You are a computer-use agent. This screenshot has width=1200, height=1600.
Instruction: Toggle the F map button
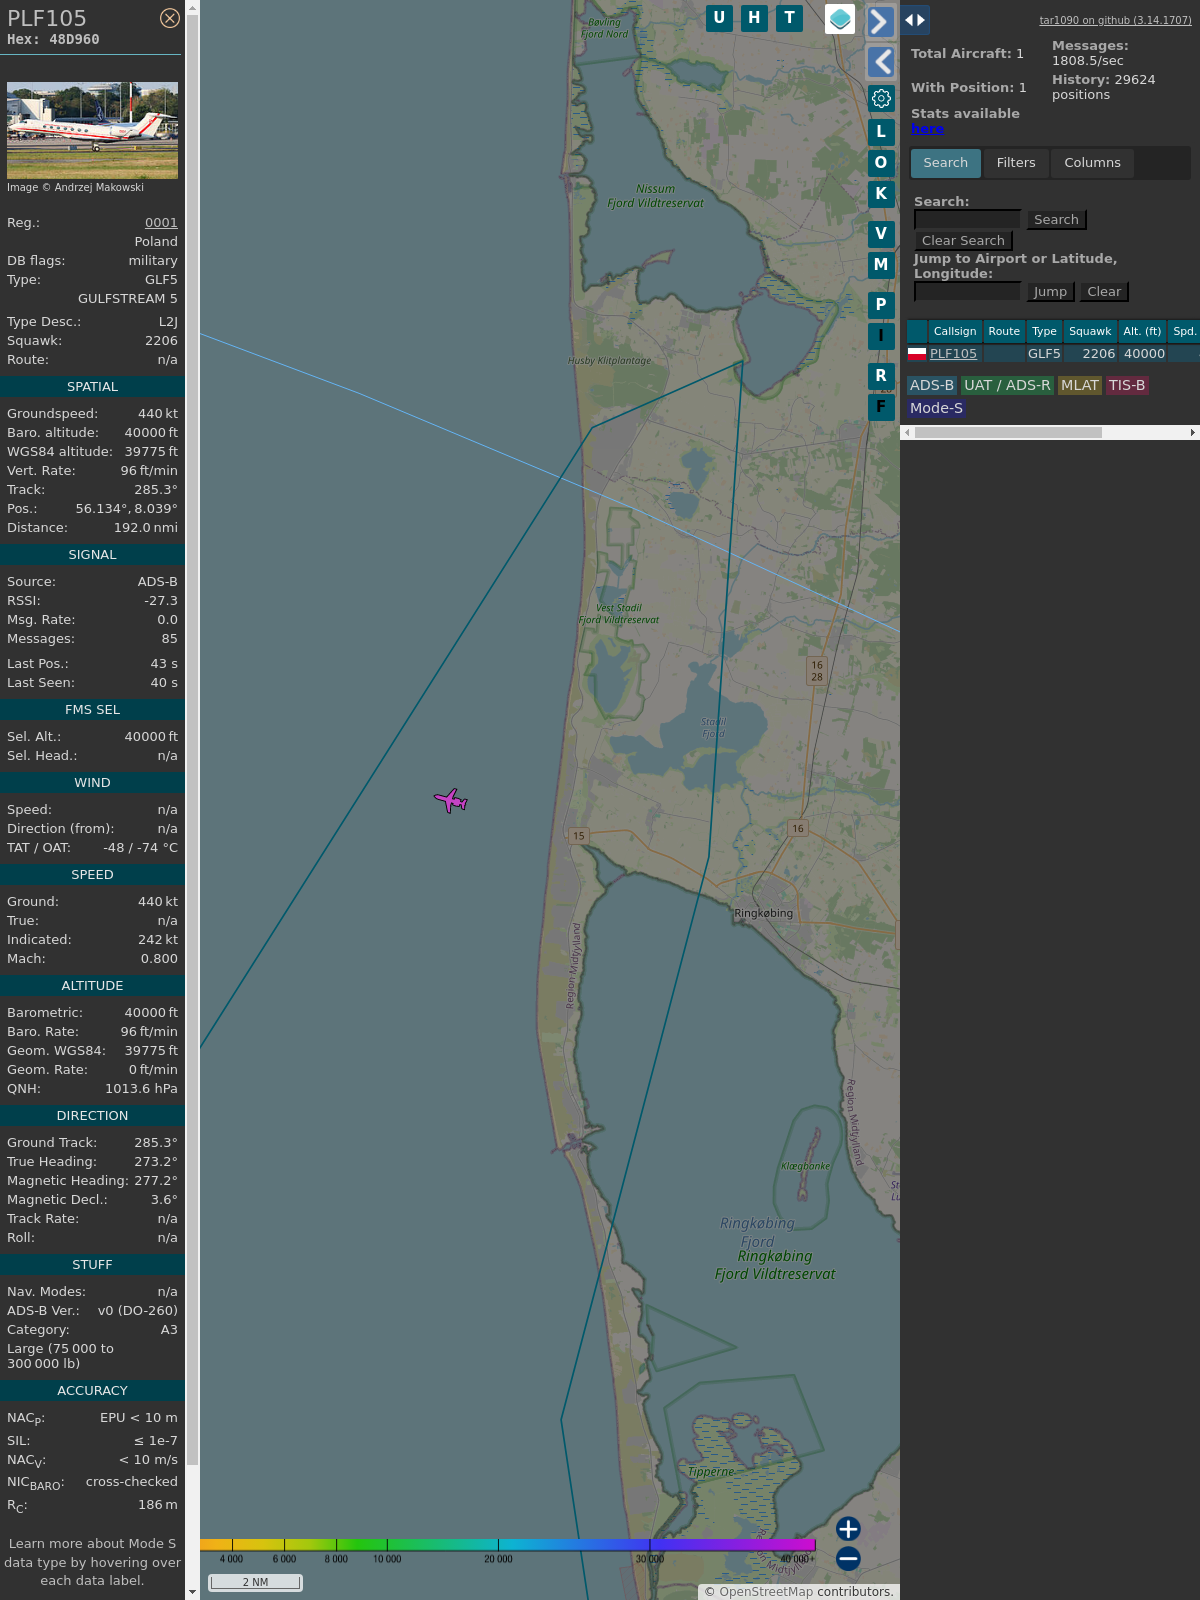pyautogui.click(x=881, y=407)
